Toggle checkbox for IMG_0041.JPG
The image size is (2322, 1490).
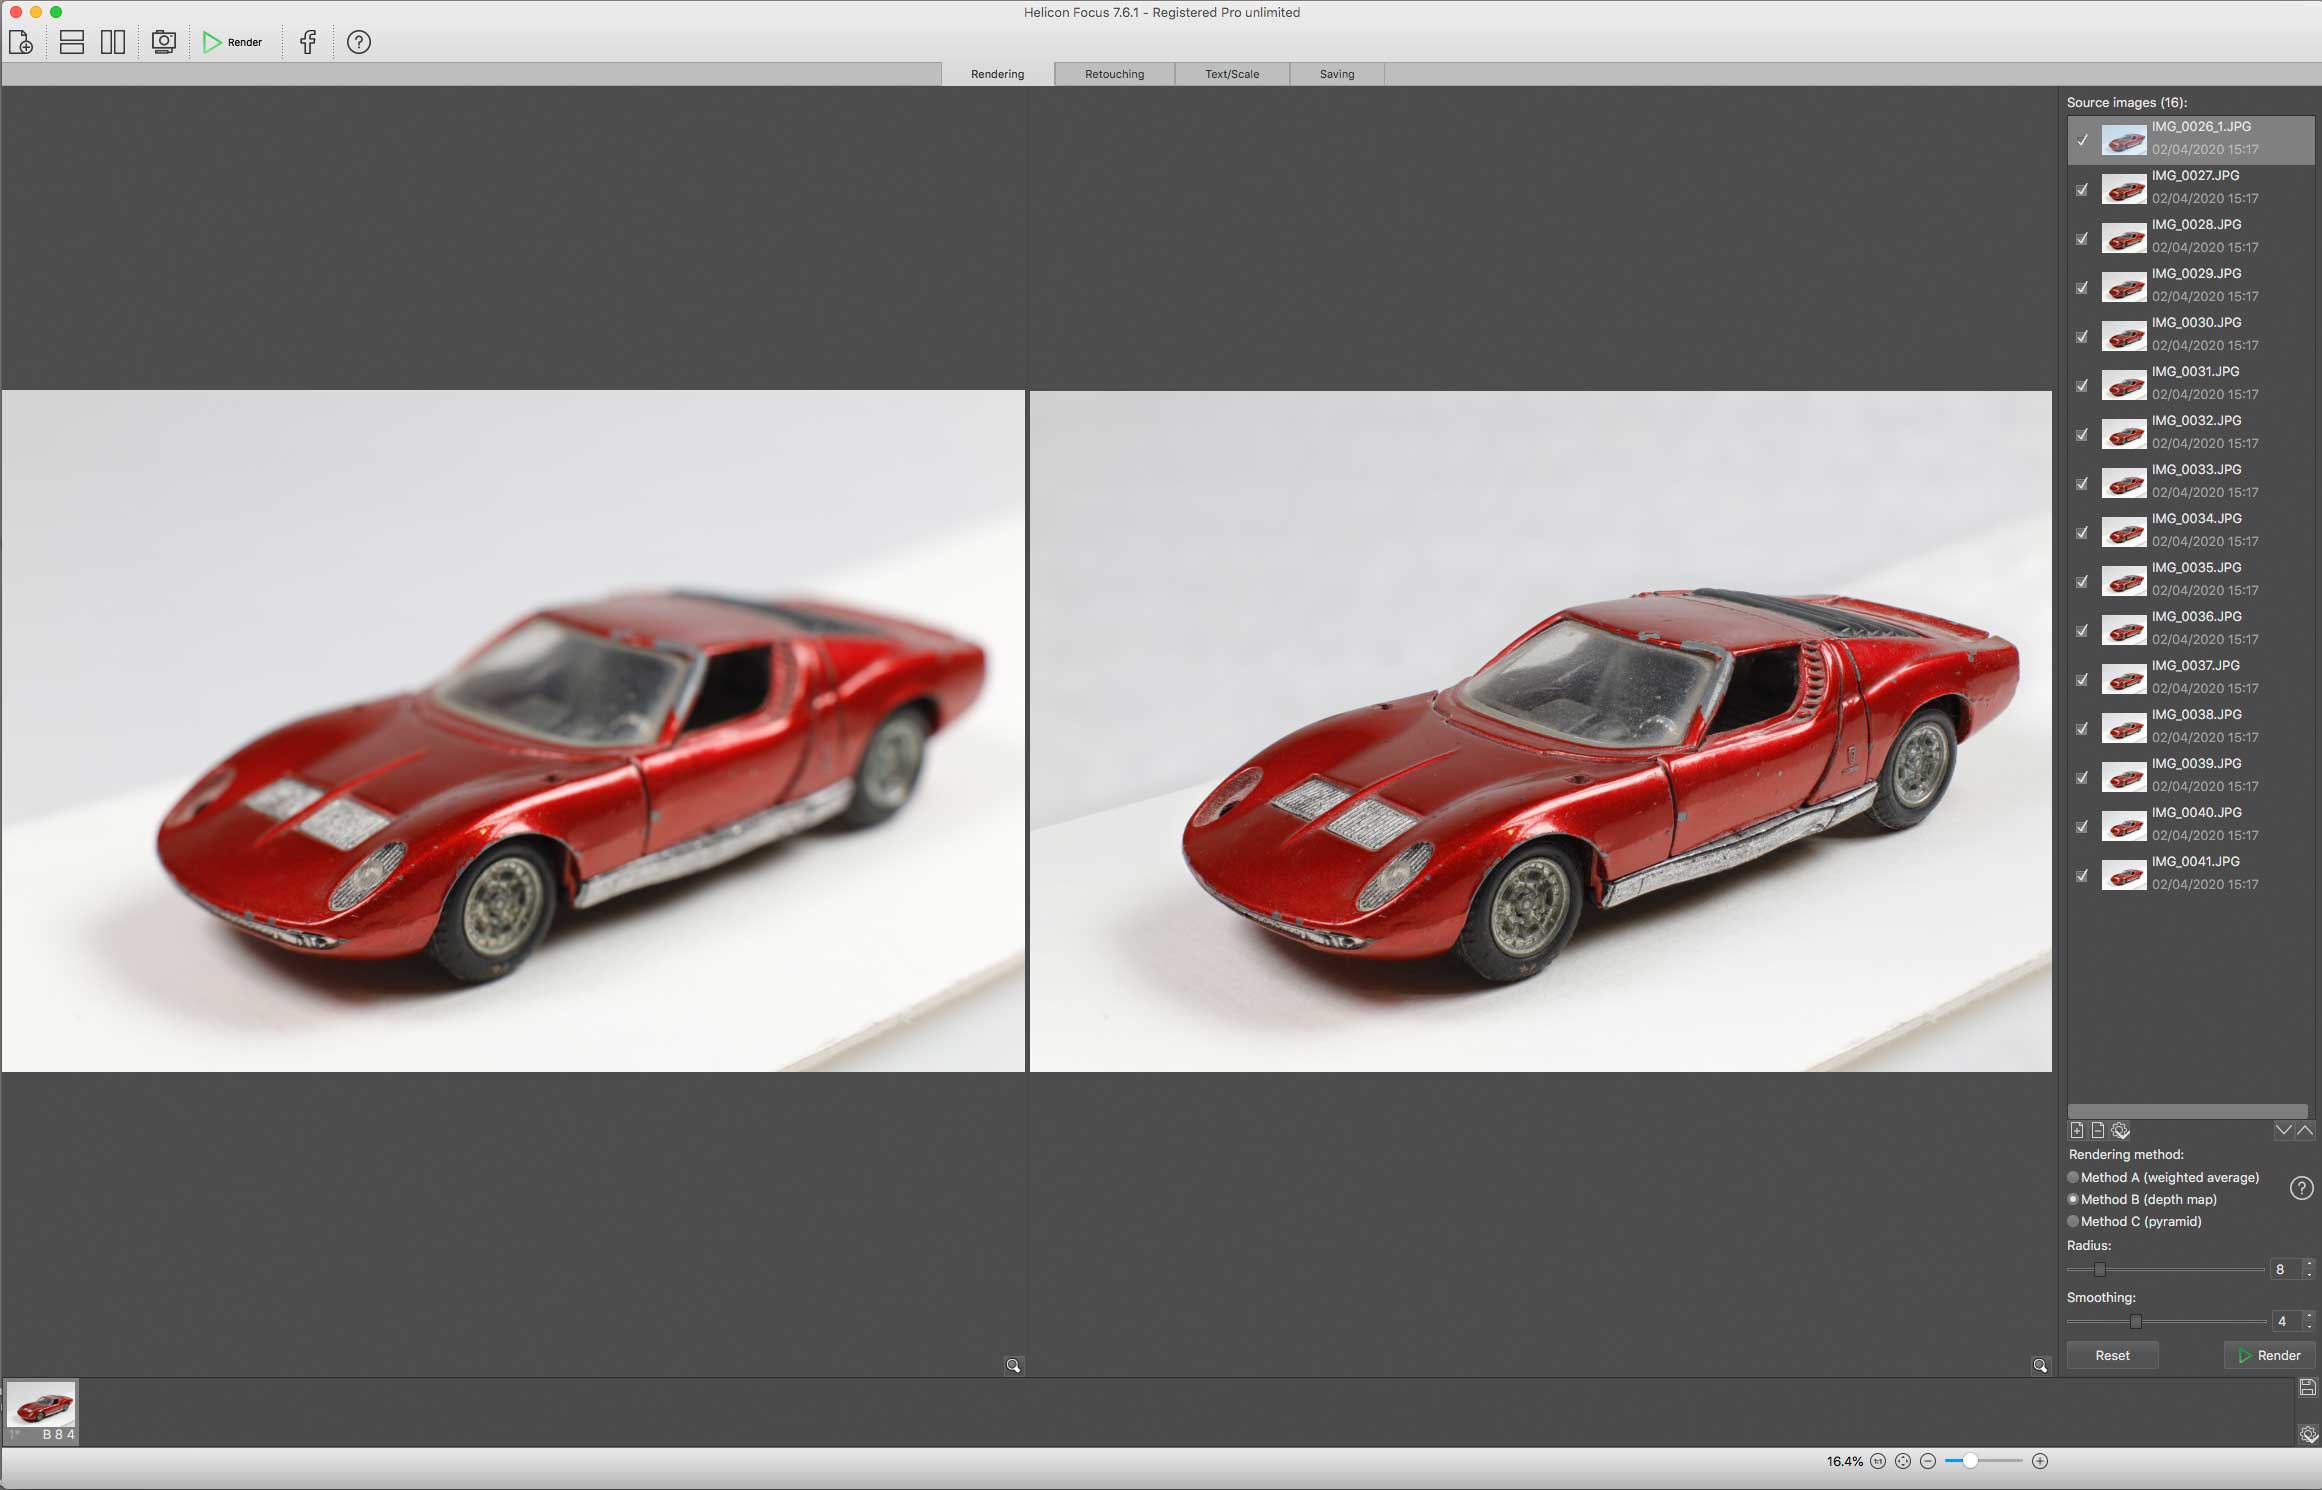coord(2082,875)
